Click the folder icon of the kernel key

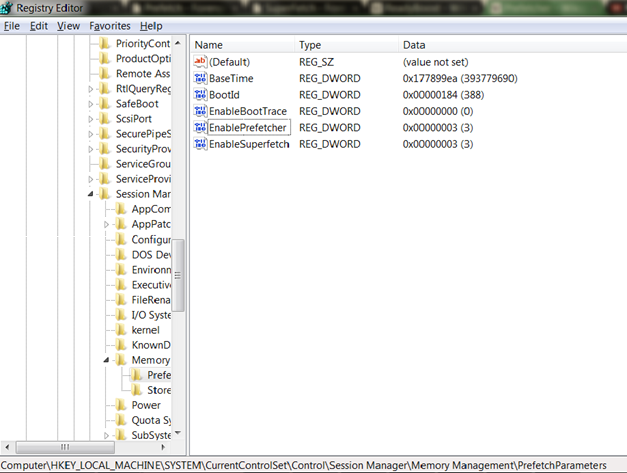click(x=122, y=330)
